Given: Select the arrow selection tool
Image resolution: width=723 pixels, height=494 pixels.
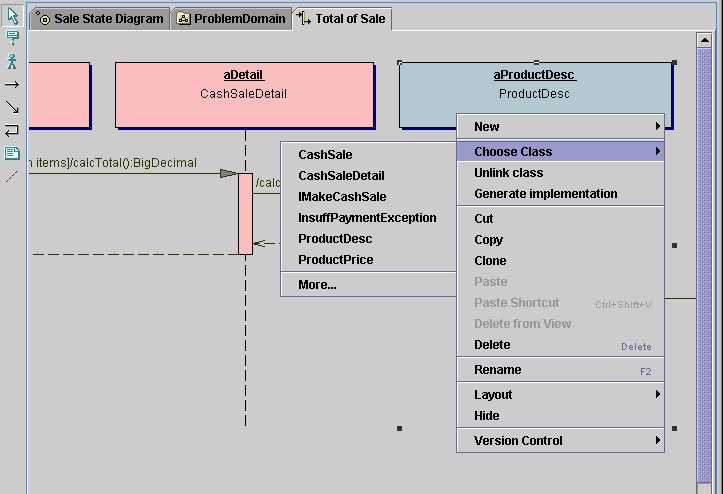Looking at the screenshot, I should point(12,17).
